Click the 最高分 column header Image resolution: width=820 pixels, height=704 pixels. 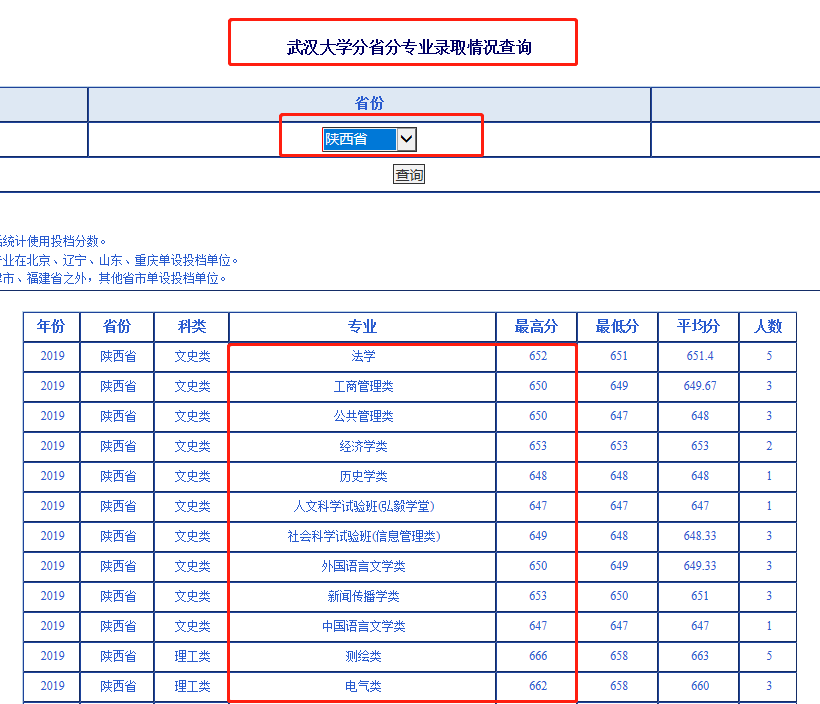click(x=537, y=326)
